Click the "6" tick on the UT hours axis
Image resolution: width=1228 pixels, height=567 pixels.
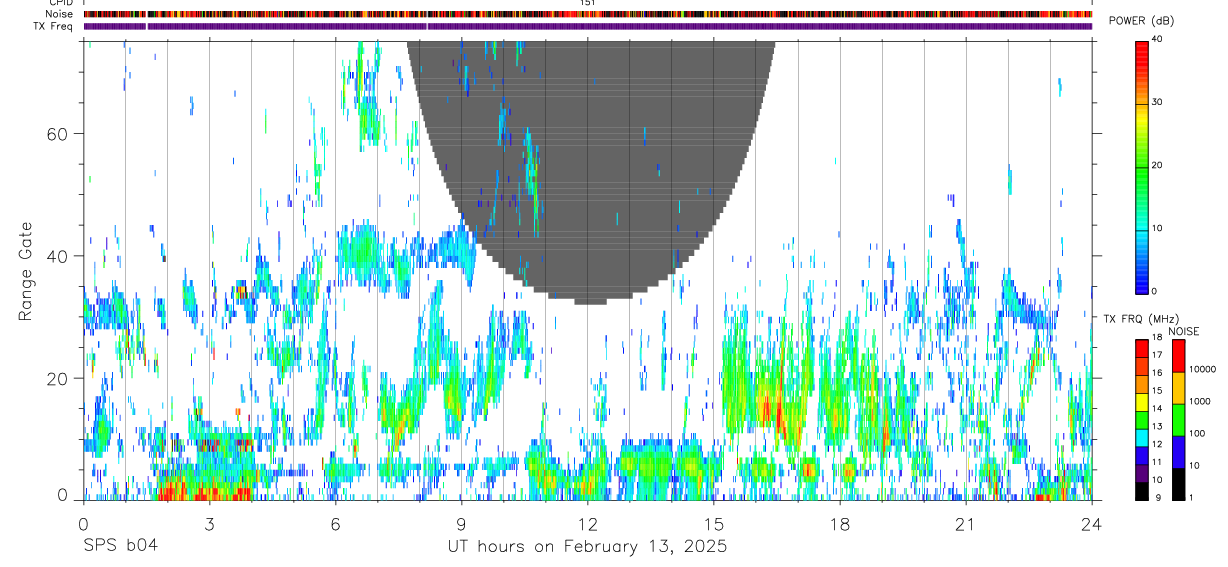pyautogui.click(x=335, y=524)
